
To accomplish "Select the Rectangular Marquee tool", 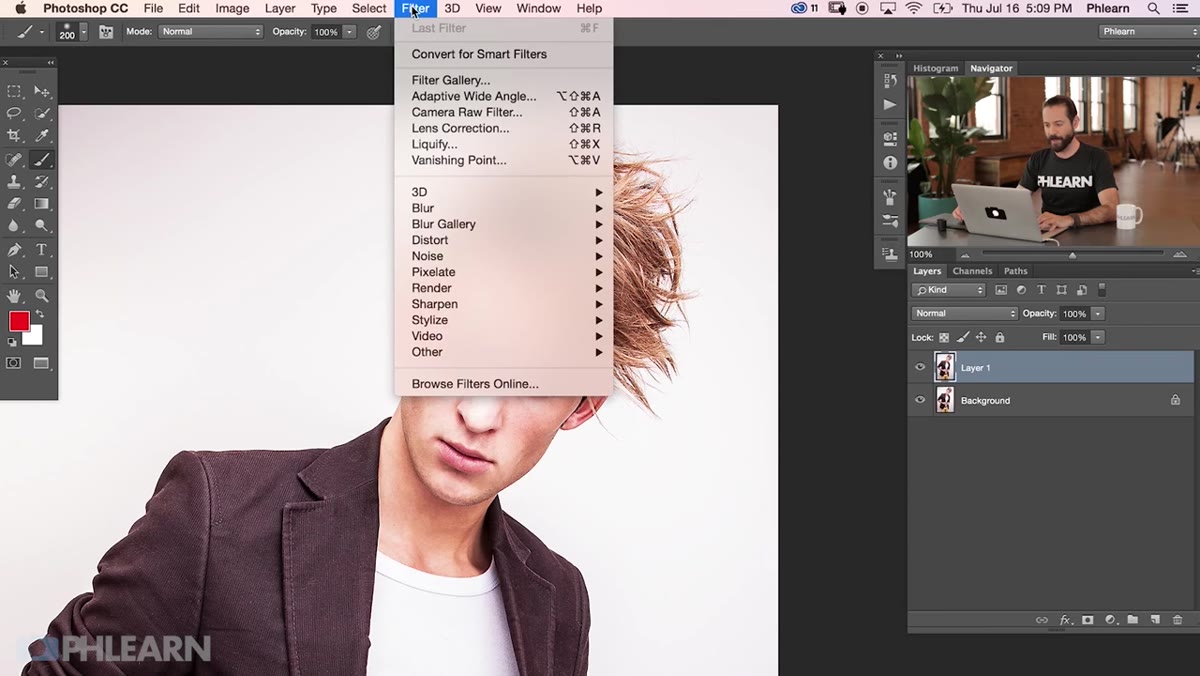I will [14, 92].
